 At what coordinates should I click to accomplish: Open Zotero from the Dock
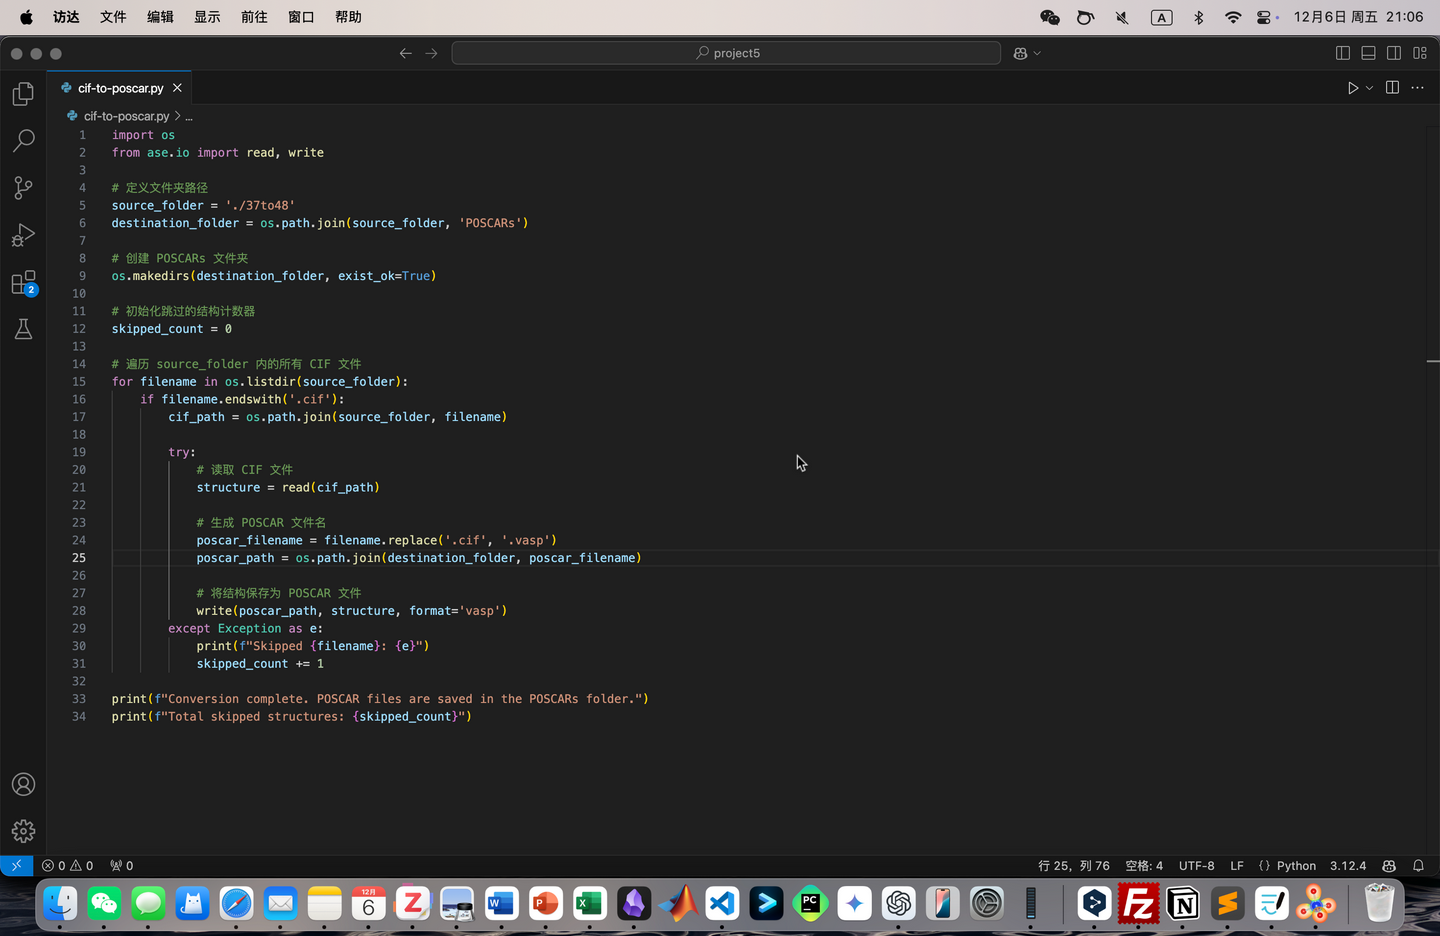click(x=413, y=904)
